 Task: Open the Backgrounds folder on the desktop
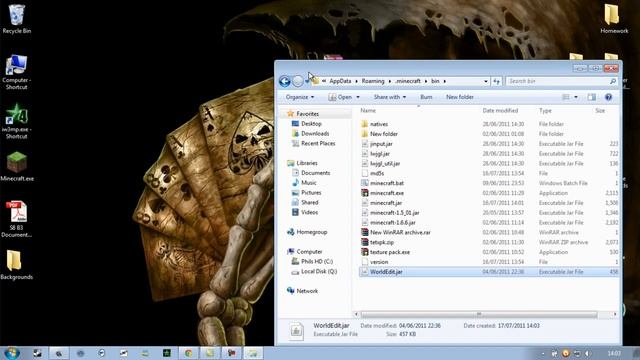(x=16, y=265)
